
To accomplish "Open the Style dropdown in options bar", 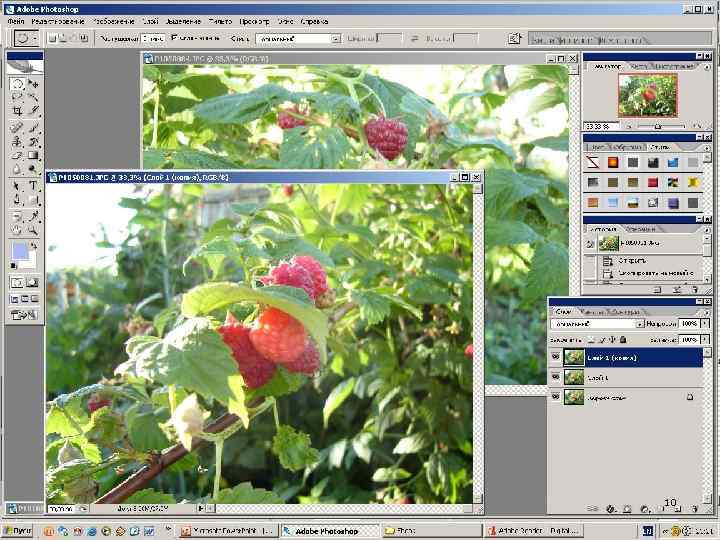I will click(336, 39).
